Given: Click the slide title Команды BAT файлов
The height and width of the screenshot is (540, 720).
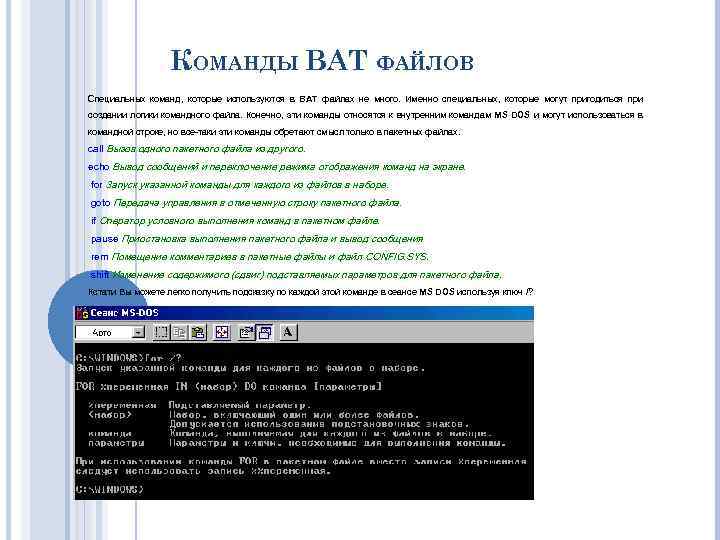Looking at the screenshot, I should point(321,61).
